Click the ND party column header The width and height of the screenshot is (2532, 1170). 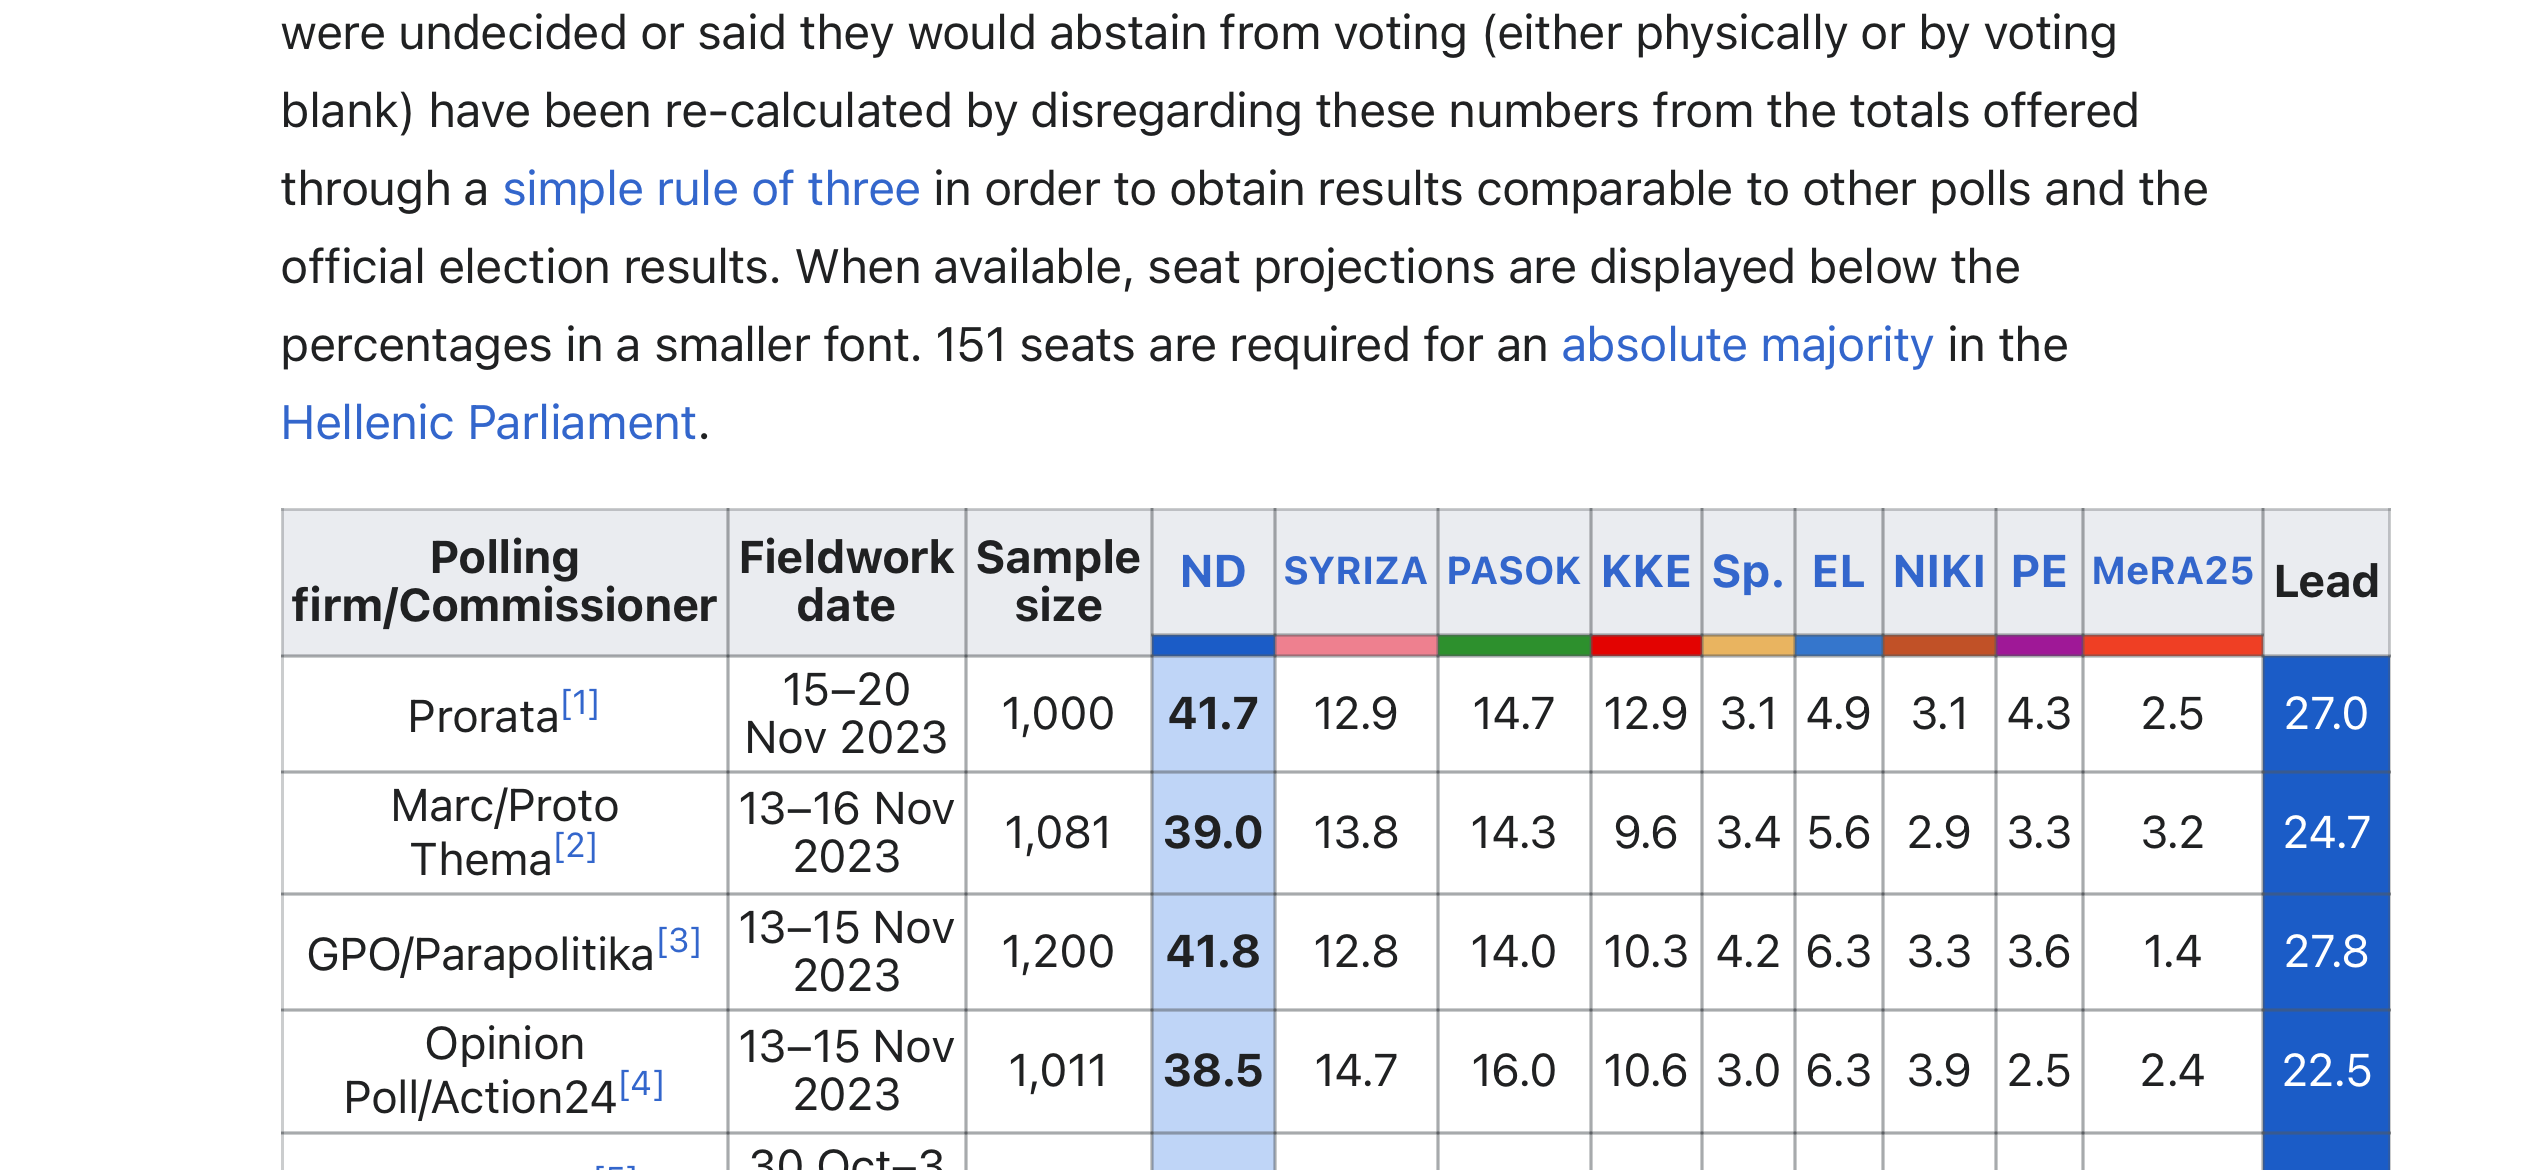[x=1213, y=572]
